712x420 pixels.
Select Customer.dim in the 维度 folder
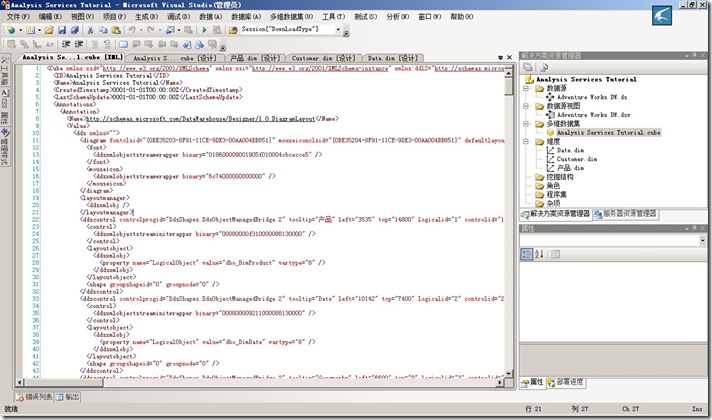click(x=577, y=159)
